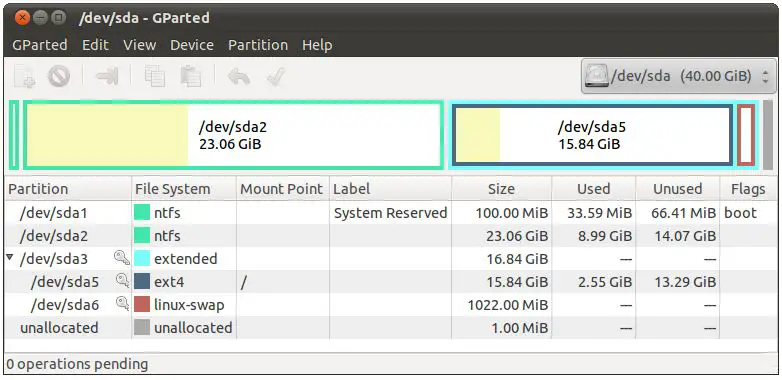The image size is (782, 380).
Task: Click the red linux-swap color swatch
Action: coord(142,305)
